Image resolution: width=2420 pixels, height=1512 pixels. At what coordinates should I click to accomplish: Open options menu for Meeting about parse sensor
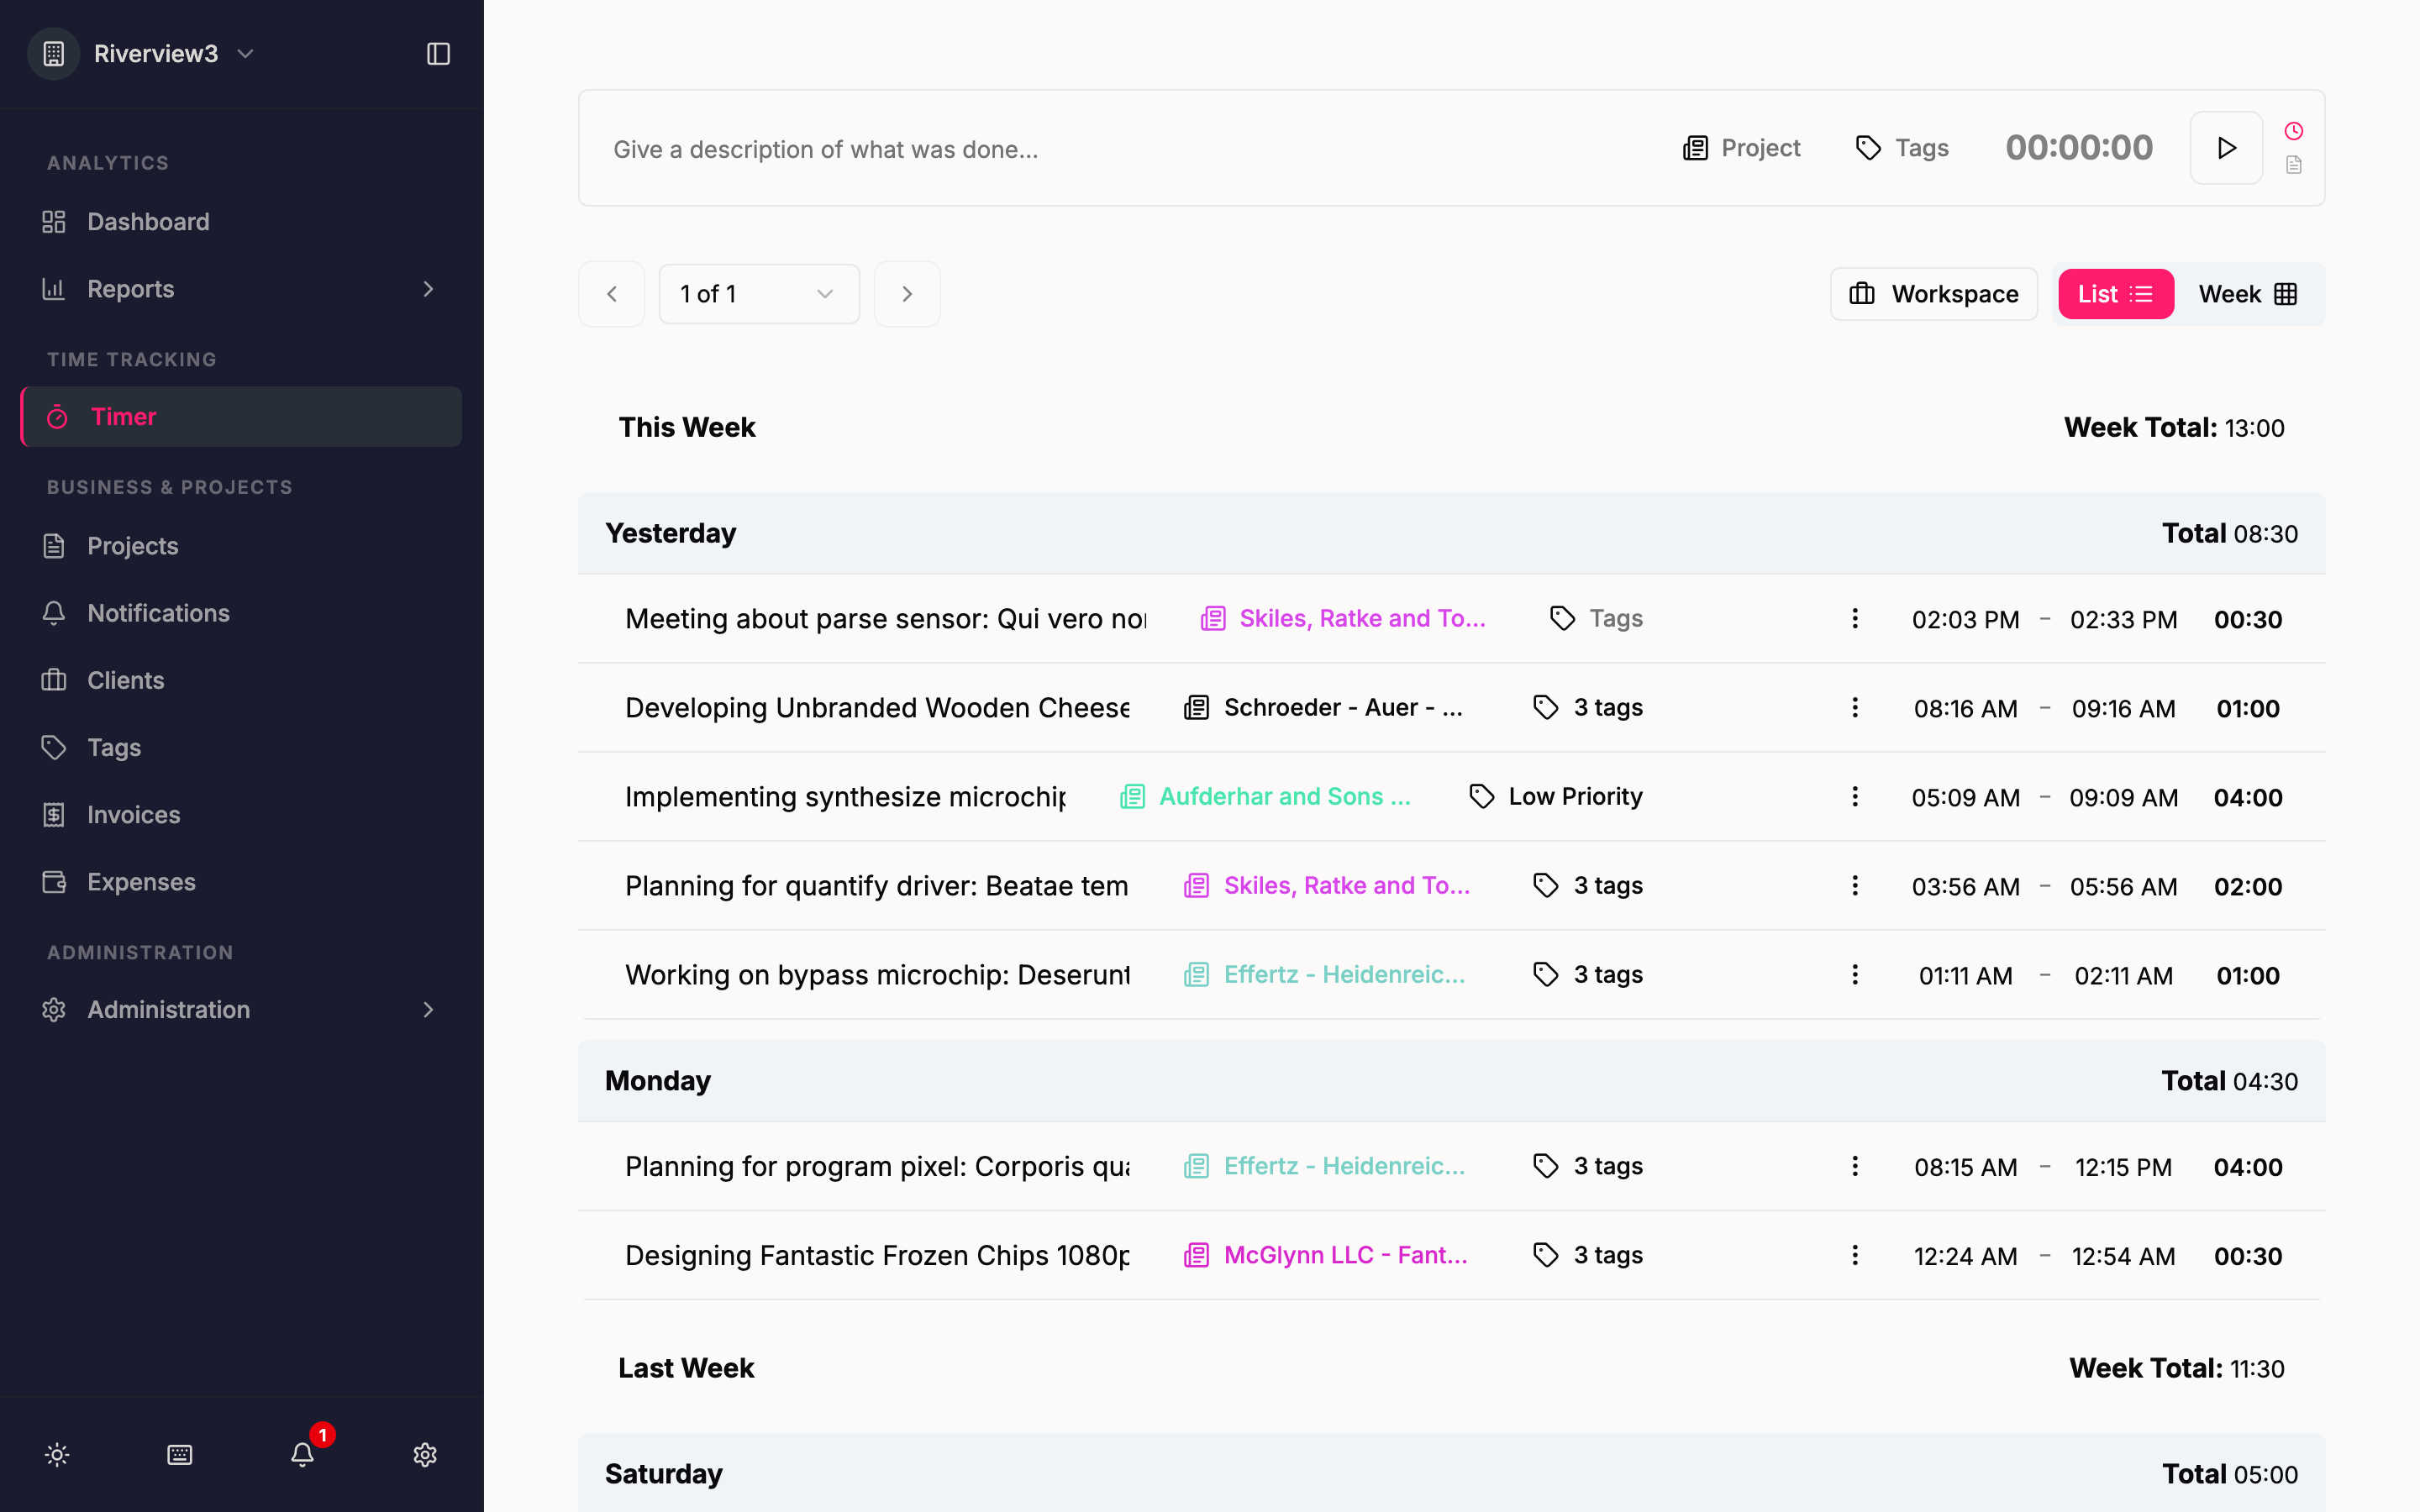[x=1855, y=619]
